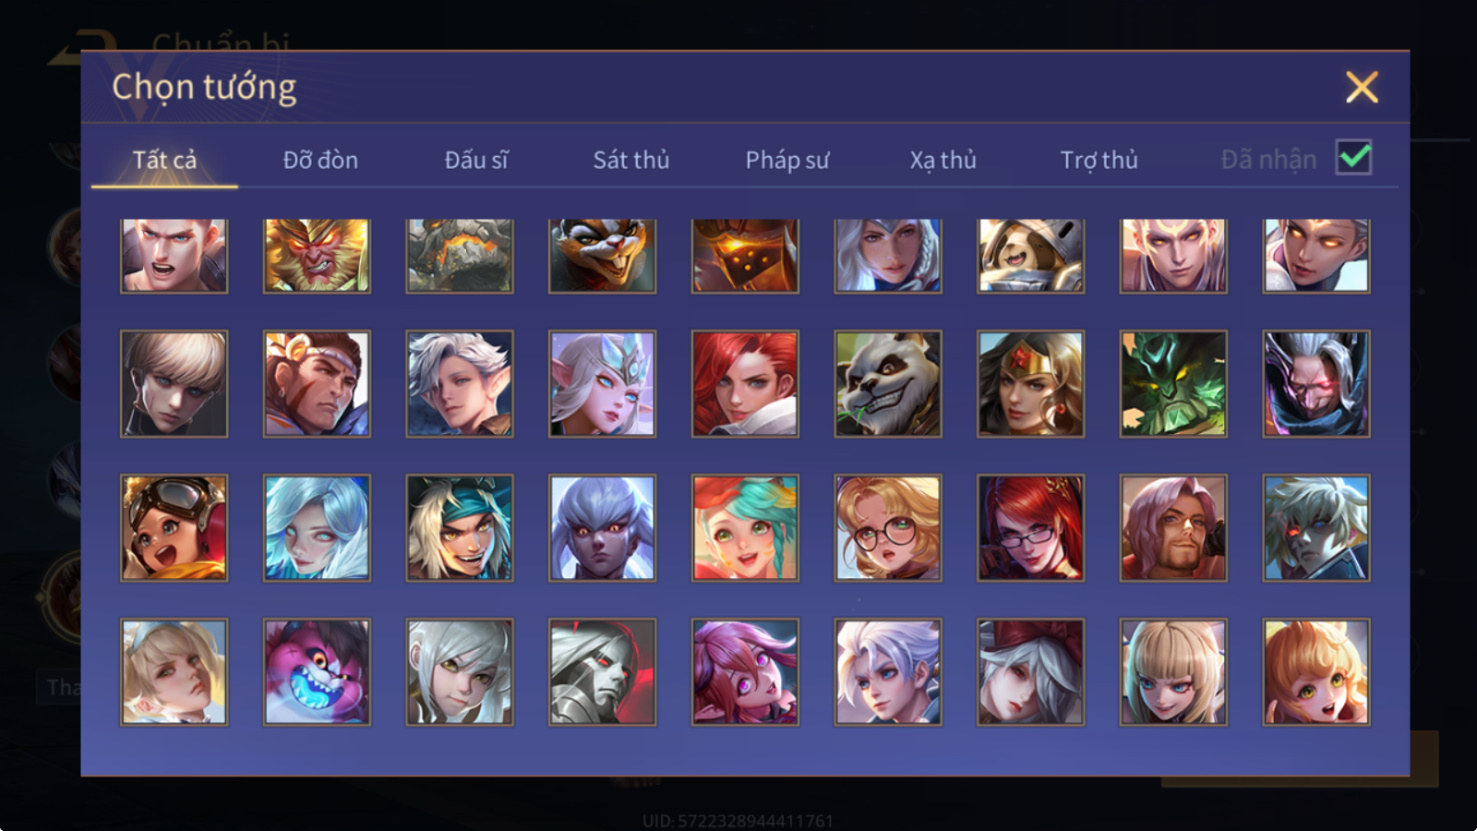Select the steel-masked dark knight hero
The height and width of the screenshot is (831, 1477).
point(602,672)
